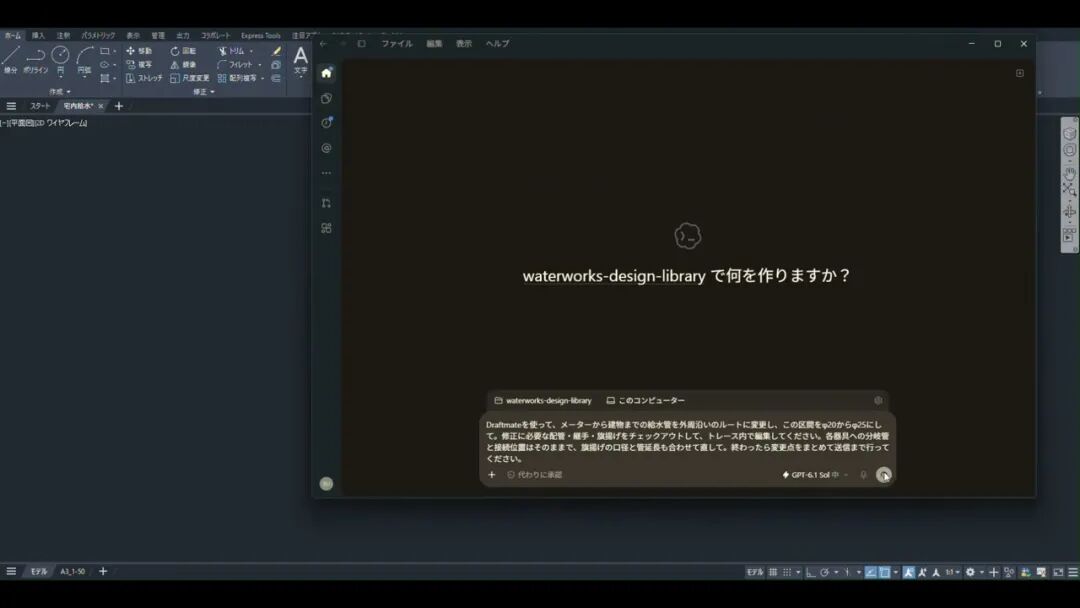Image resolution: width=1080 pixels, height=608 pixels.
Task: Select the Line (線分) tool in AutoCAD
Action: tap(10, 59)
